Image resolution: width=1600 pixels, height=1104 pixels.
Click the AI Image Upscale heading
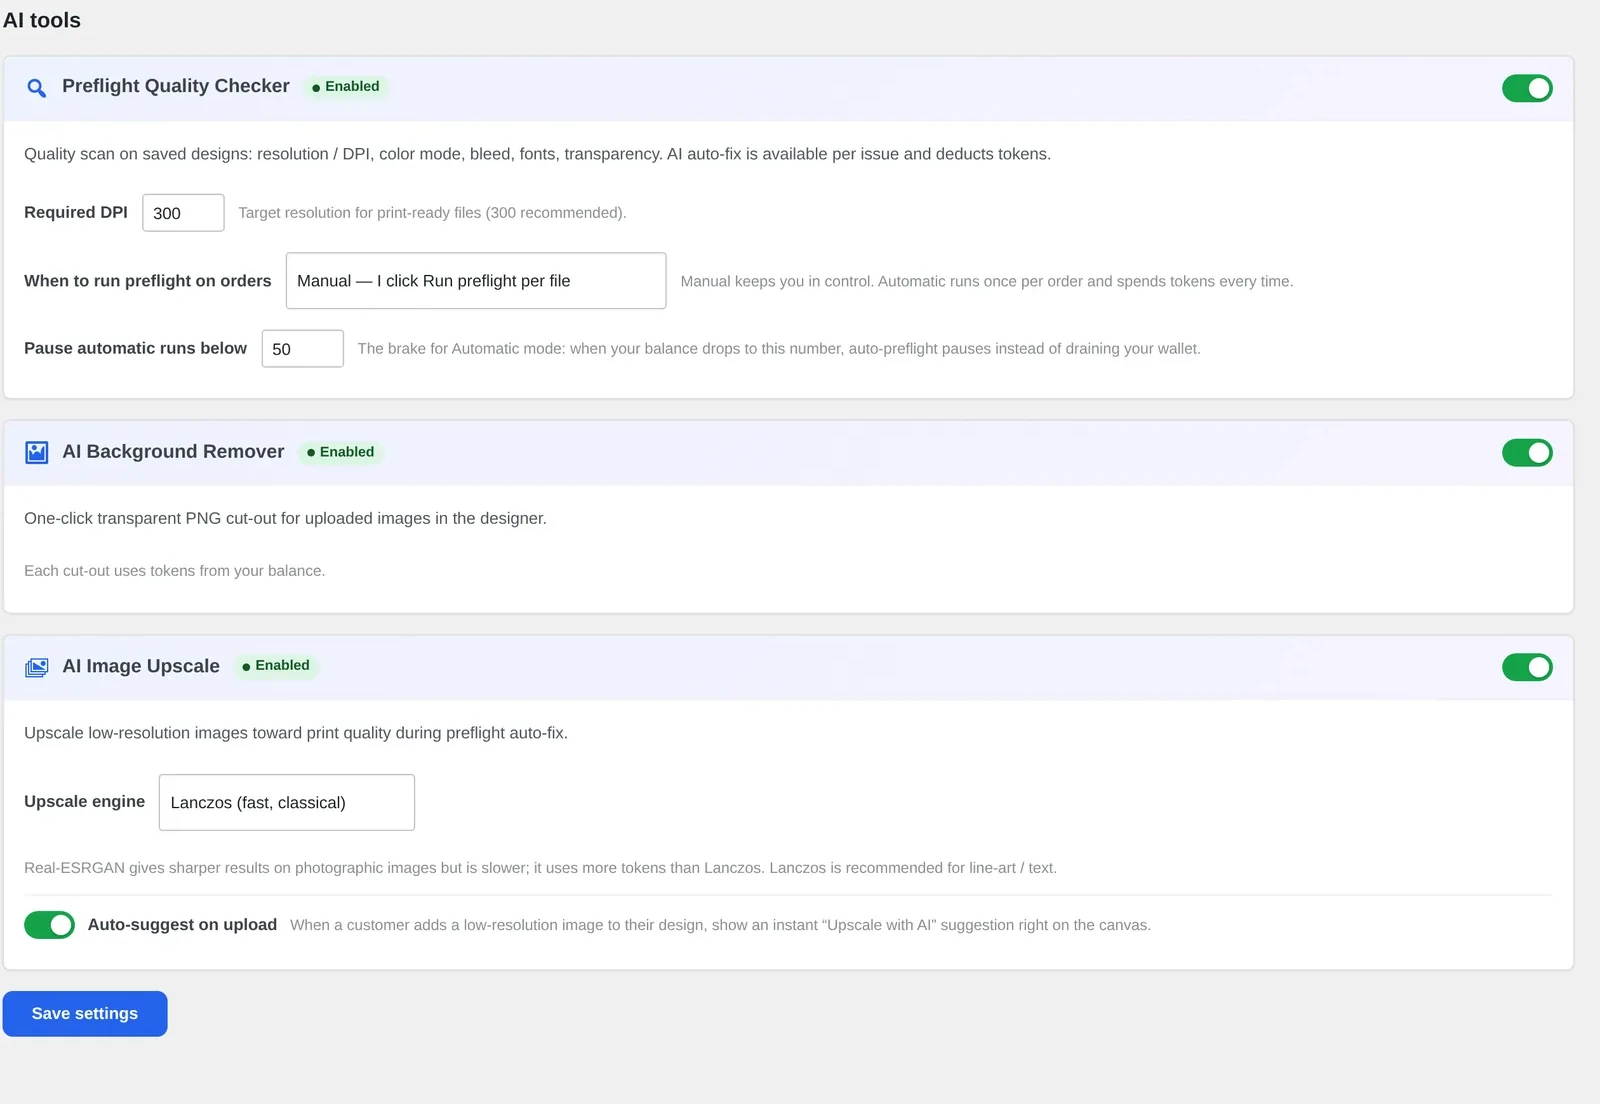141,666
